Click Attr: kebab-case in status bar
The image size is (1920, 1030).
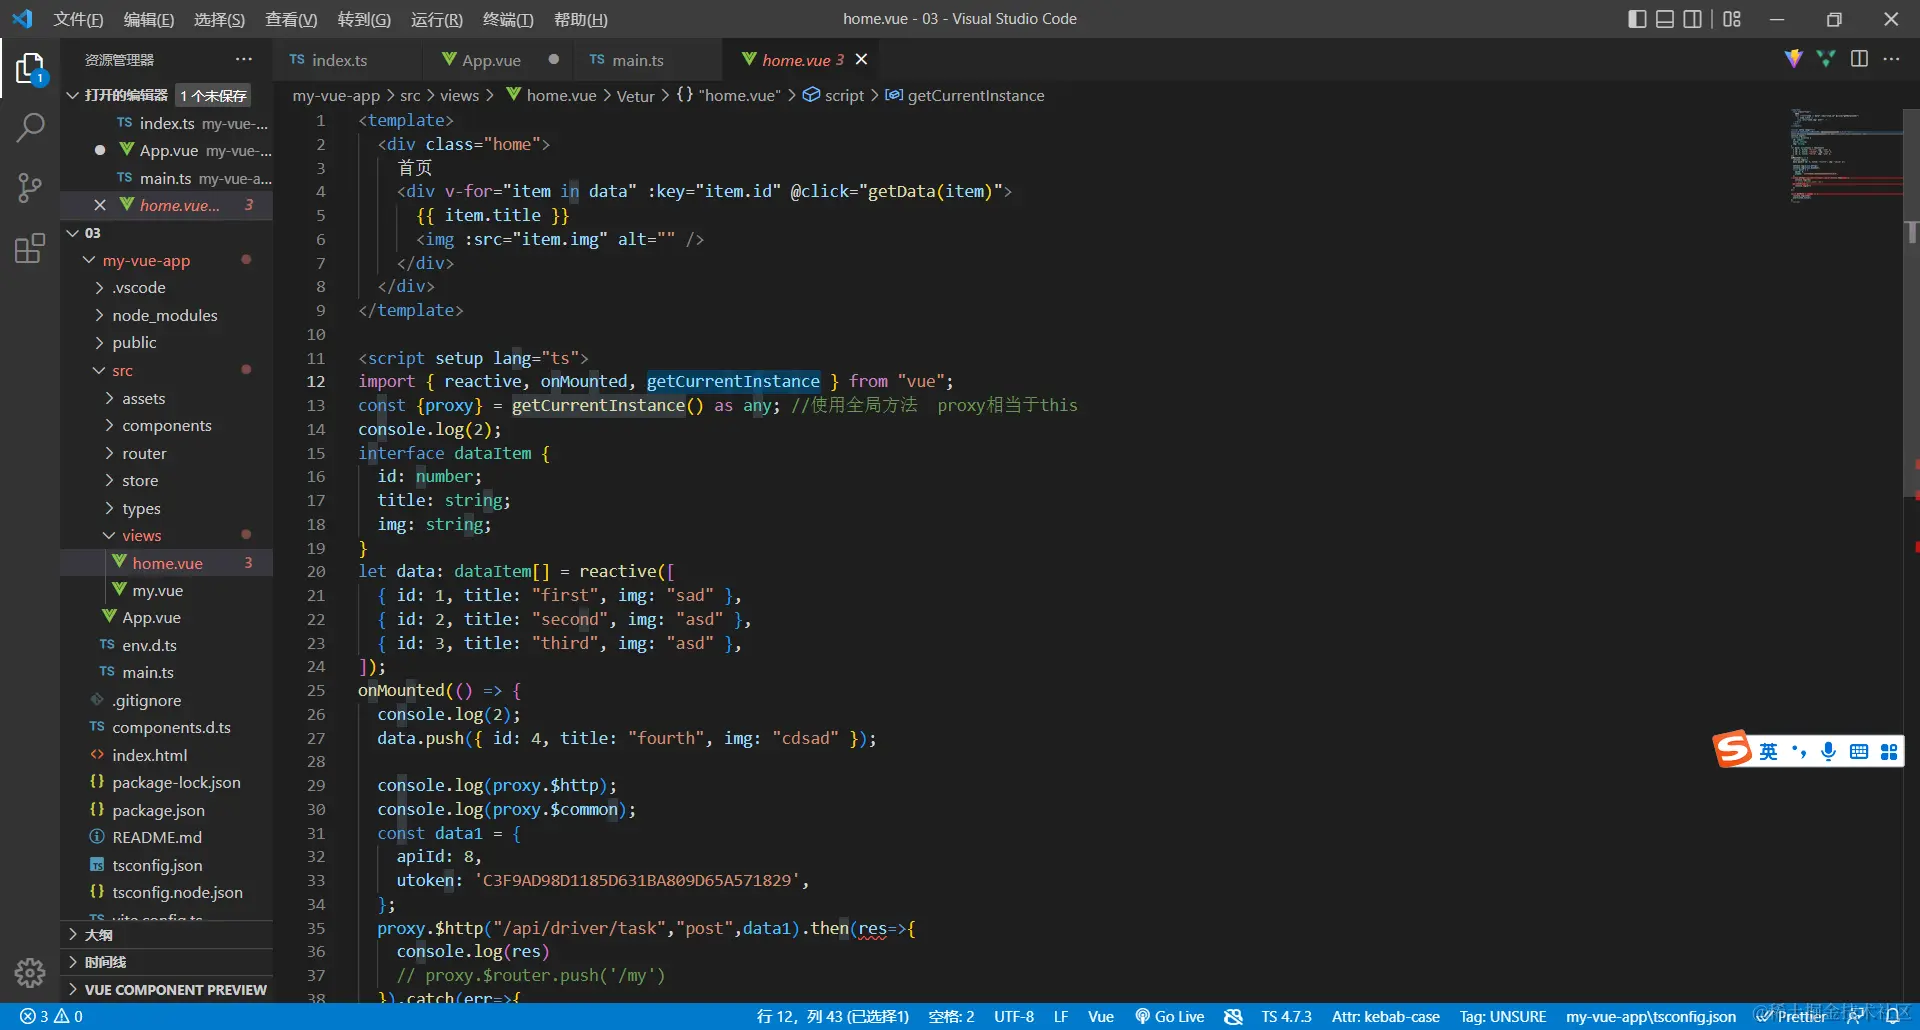(x=1385, y=1016)
